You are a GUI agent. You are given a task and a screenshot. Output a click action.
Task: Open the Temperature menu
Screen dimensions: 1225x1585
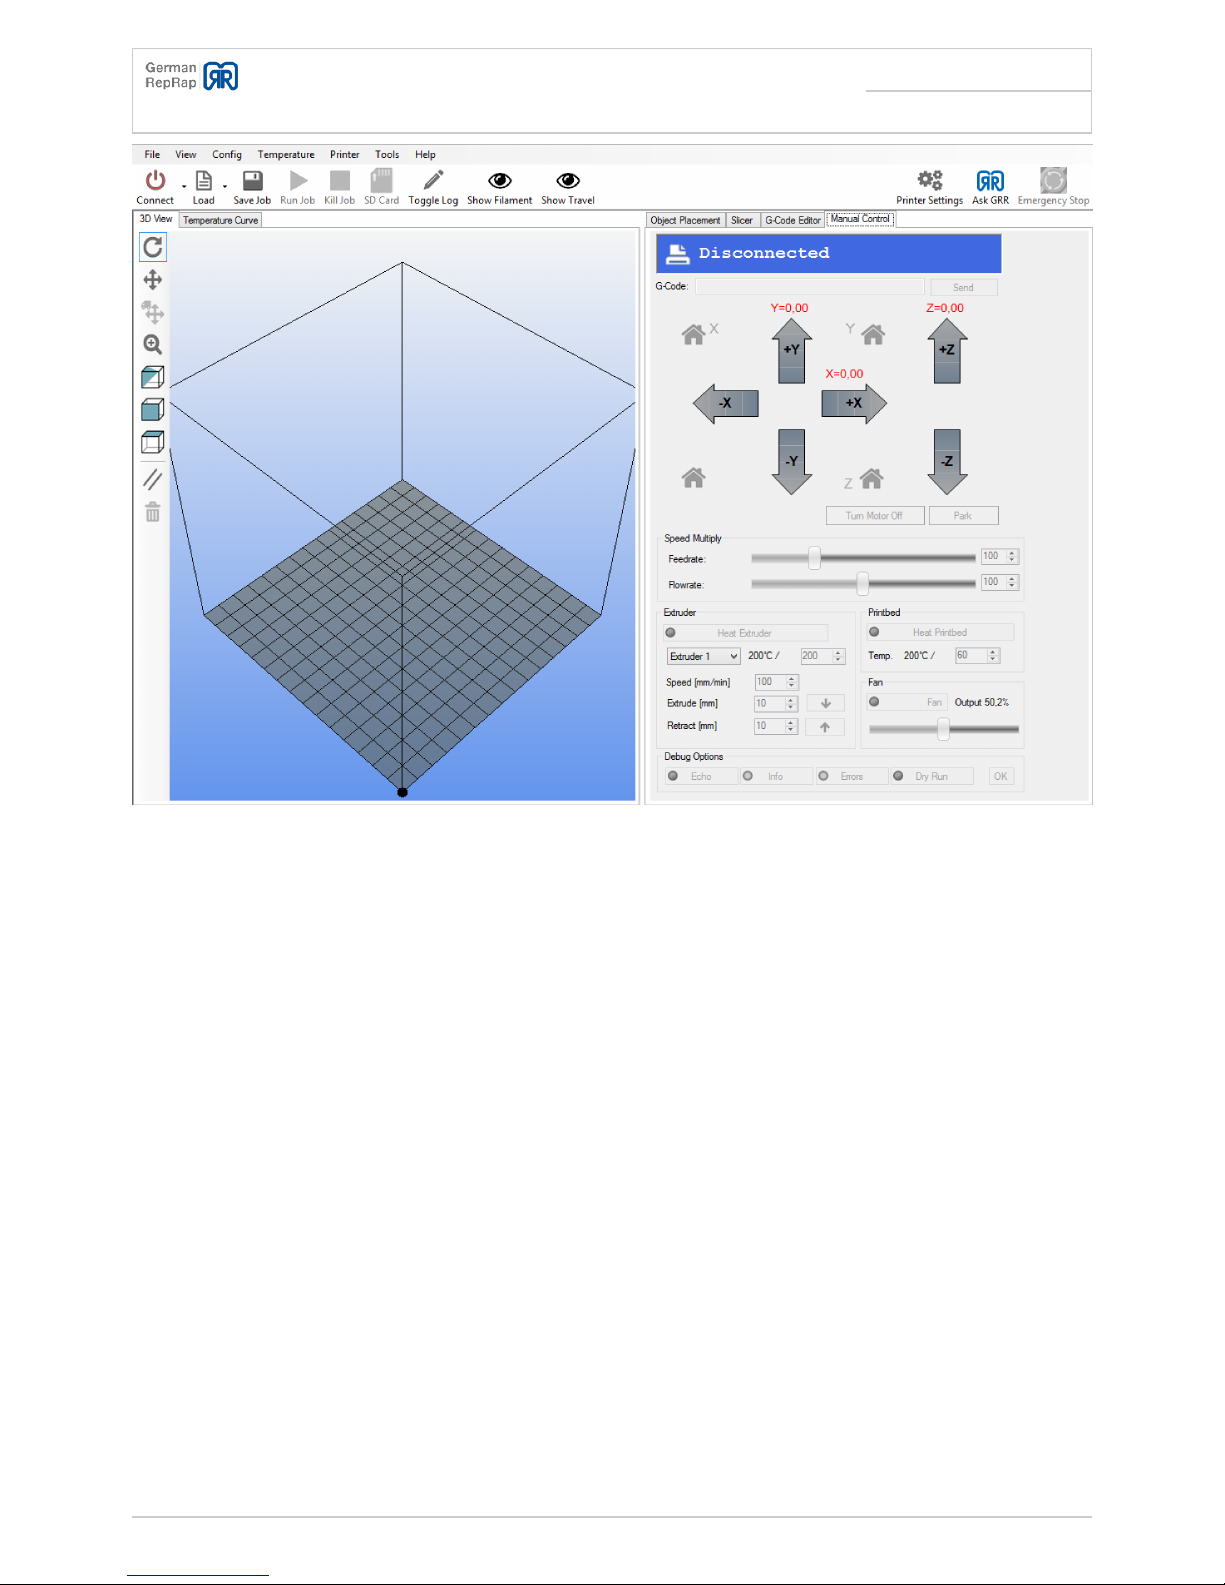pyautogui.click(x=286, y=155)
